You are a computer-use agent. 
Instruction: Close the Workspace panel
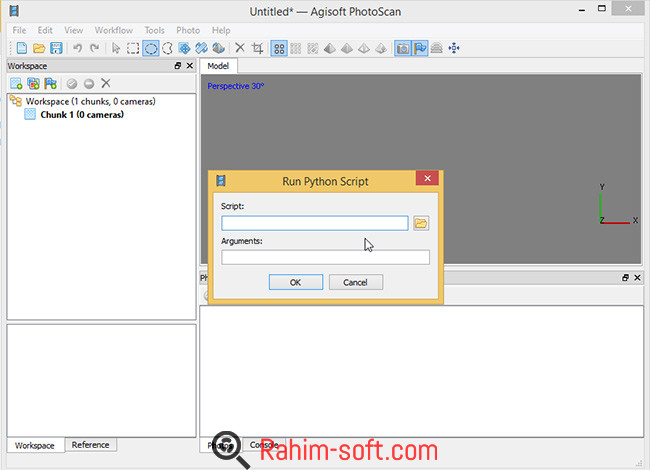(x=190, y=65)
